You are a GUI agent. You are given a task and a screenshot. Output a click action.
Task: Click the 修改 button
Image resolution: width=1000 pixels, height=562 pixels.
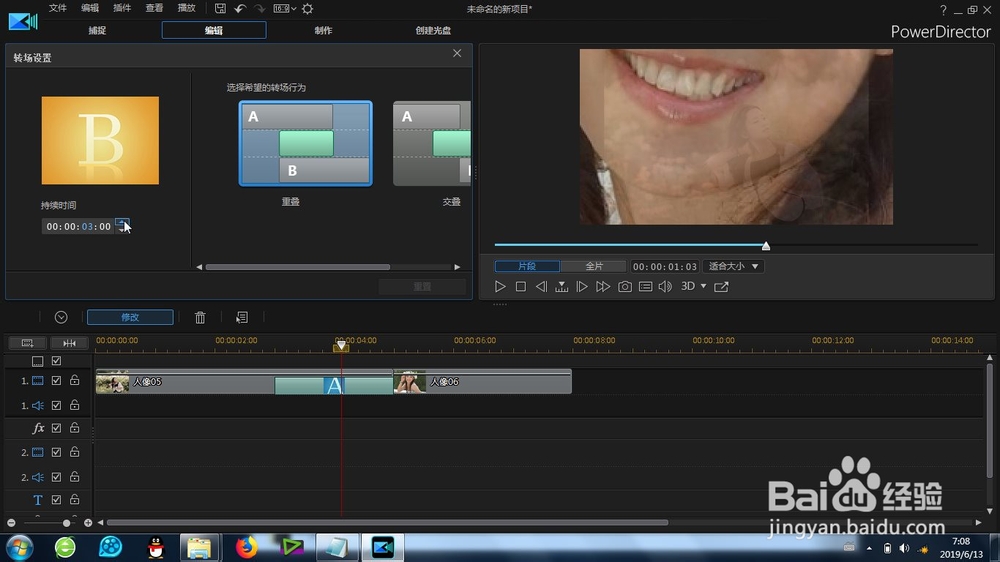pos(130,317)
